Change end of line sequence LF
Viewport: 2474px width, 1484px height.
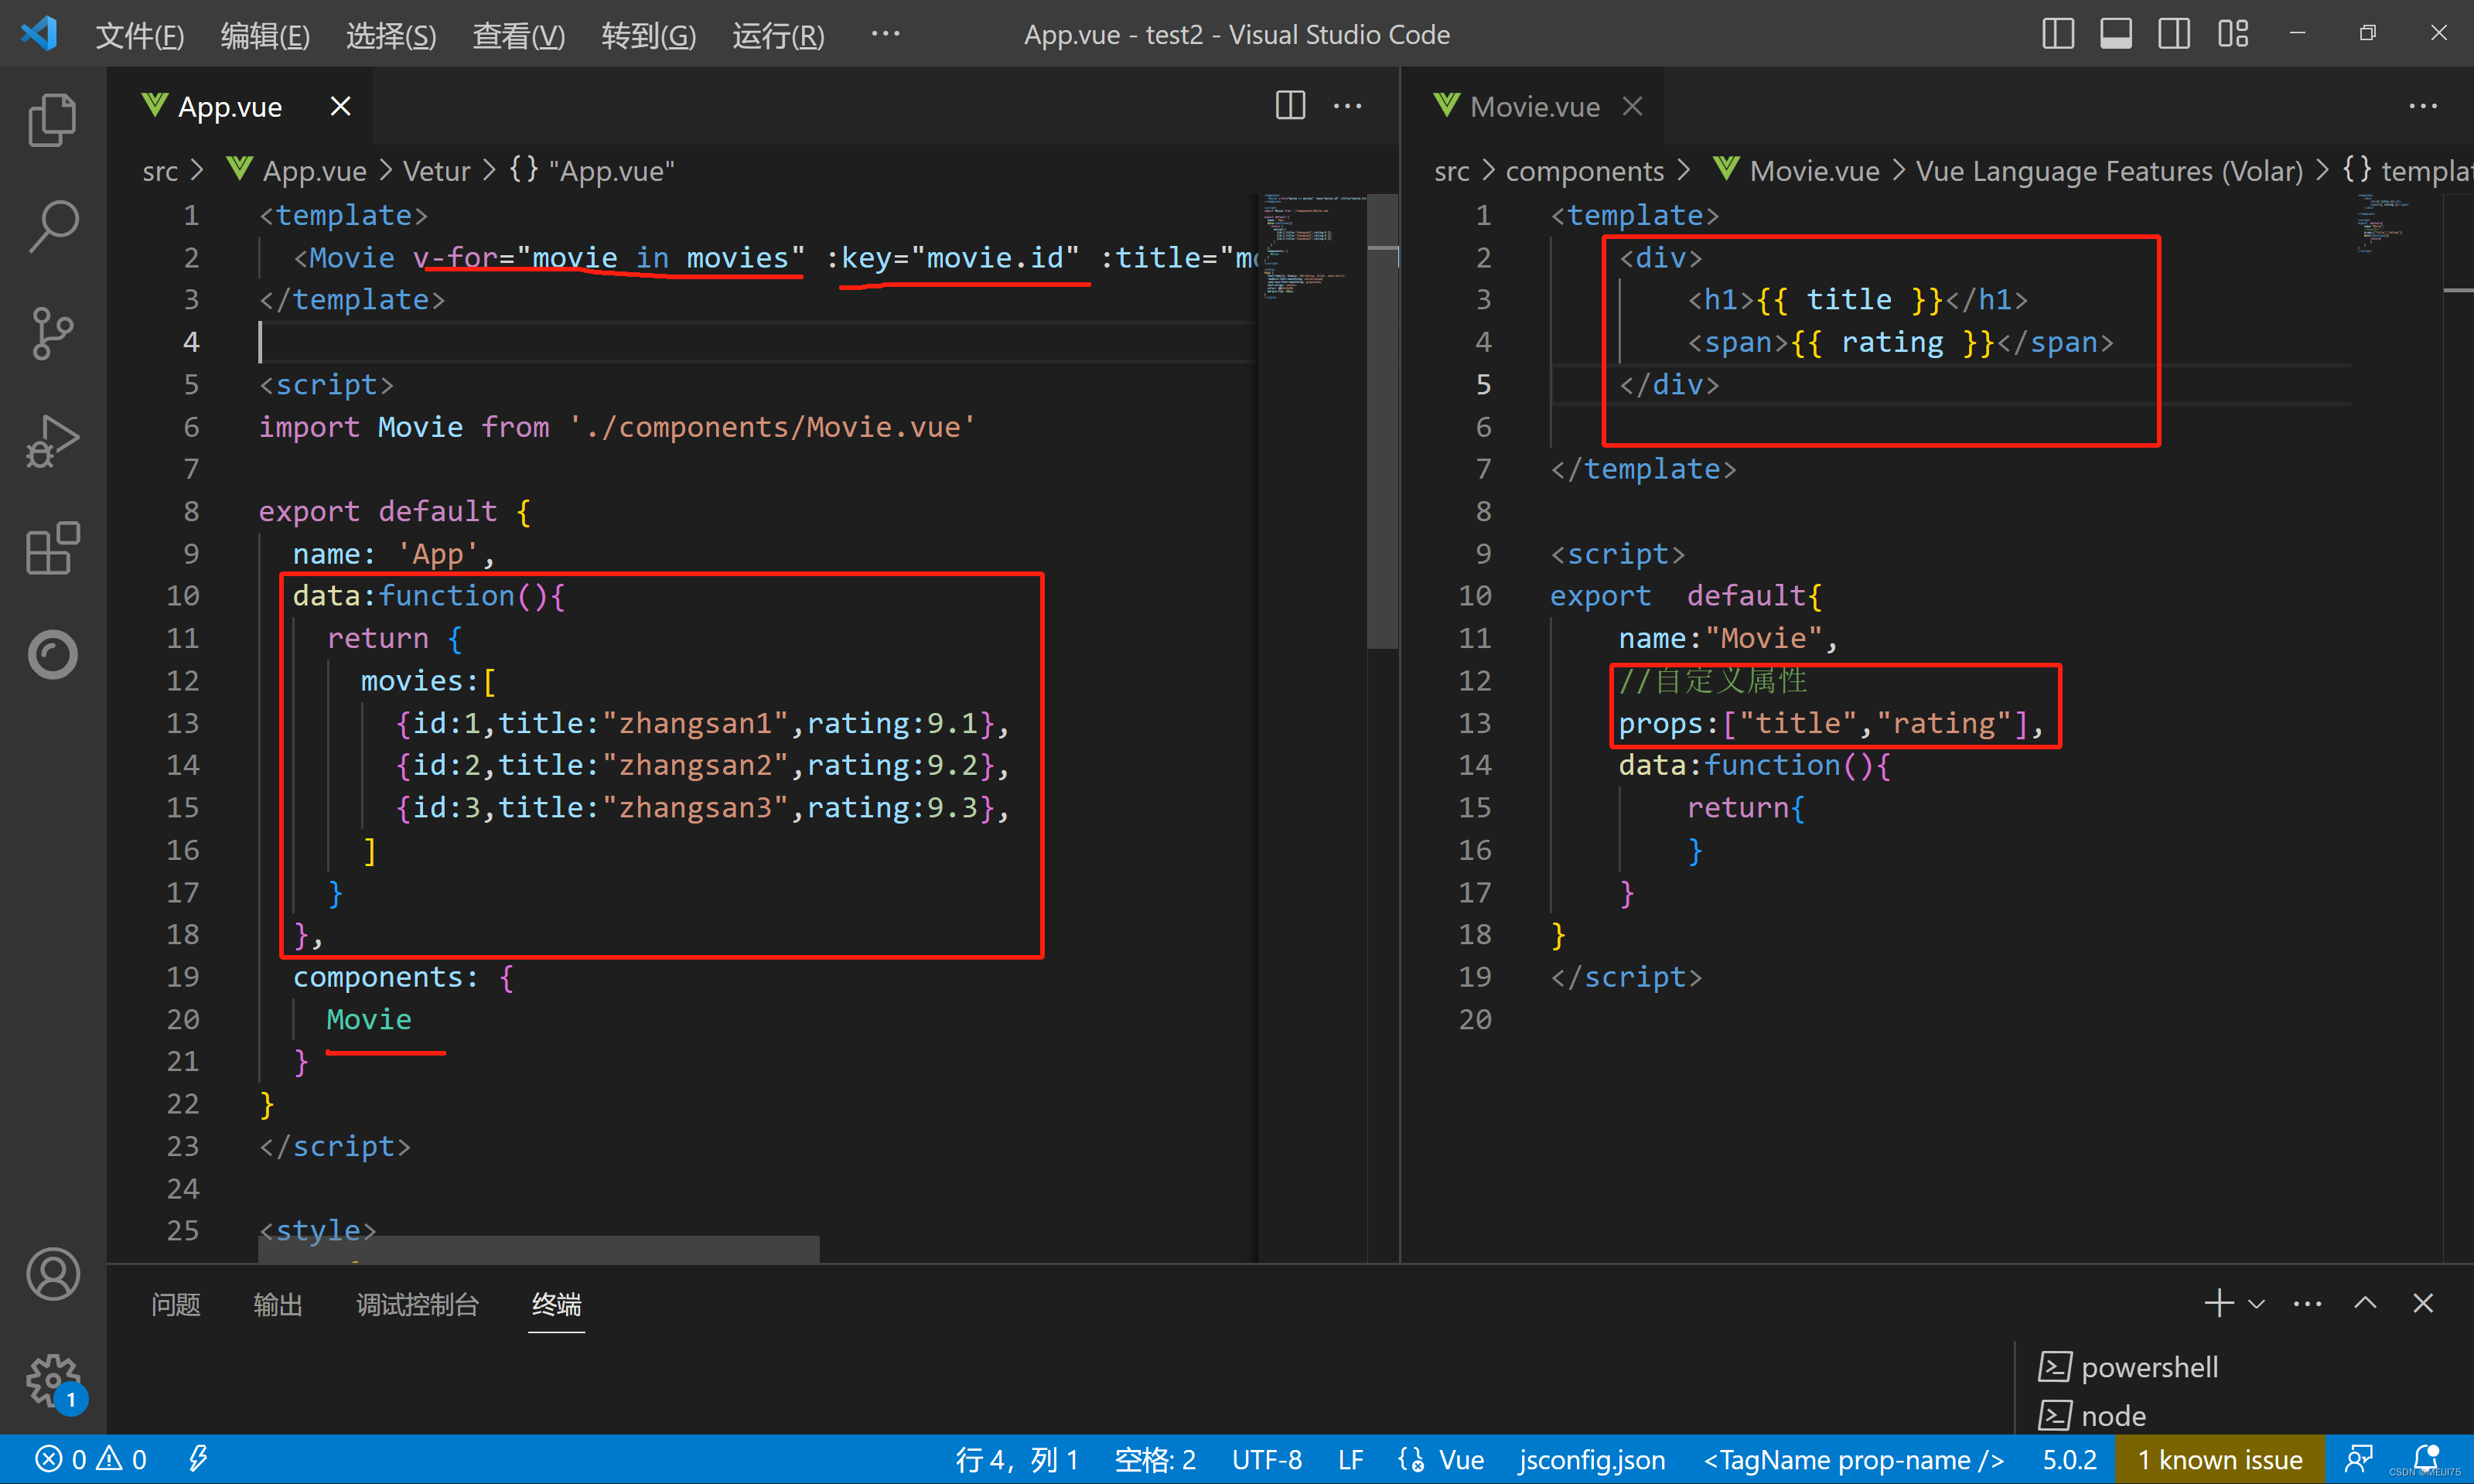1350,1460
